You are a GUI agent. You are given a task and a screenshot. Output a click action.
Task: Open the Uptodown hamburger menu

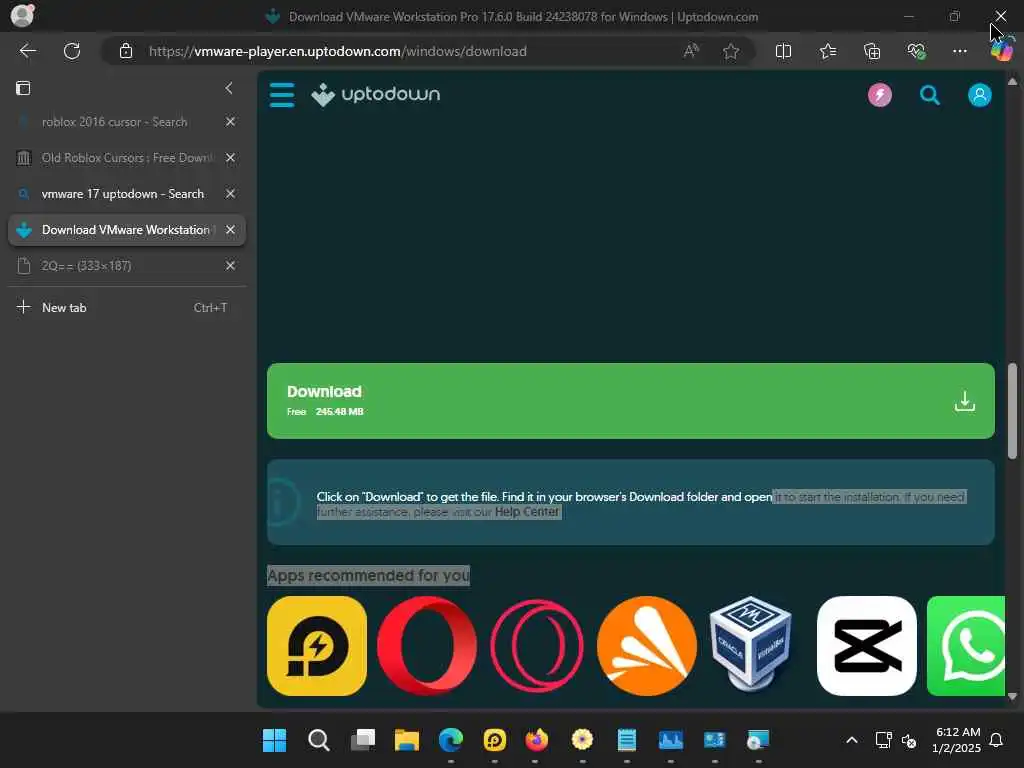282,95
